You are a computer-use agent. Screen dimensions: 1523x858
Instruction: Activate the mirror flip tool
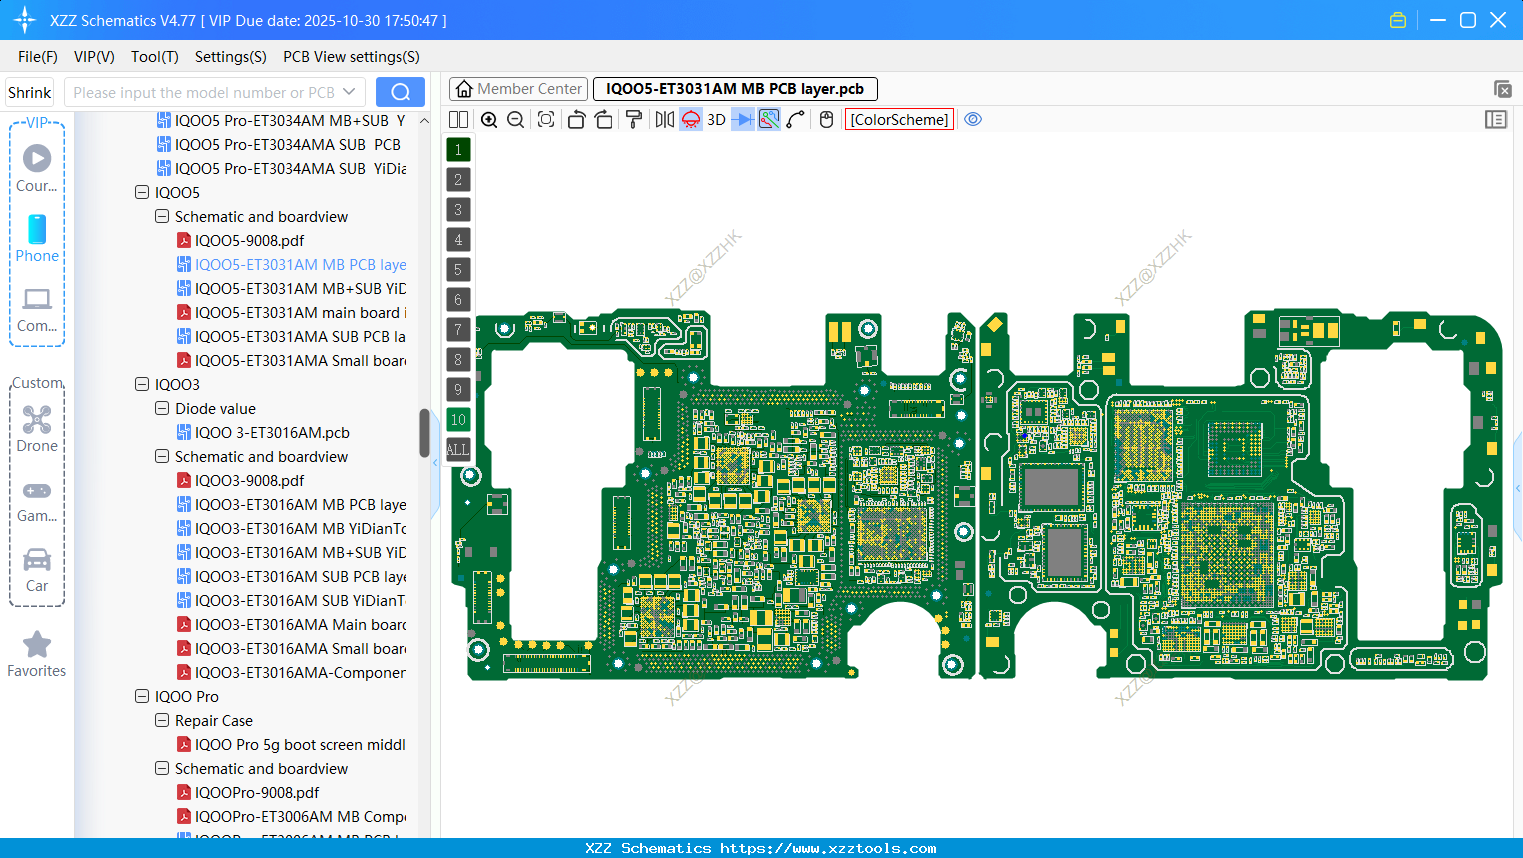coord(664,119)
